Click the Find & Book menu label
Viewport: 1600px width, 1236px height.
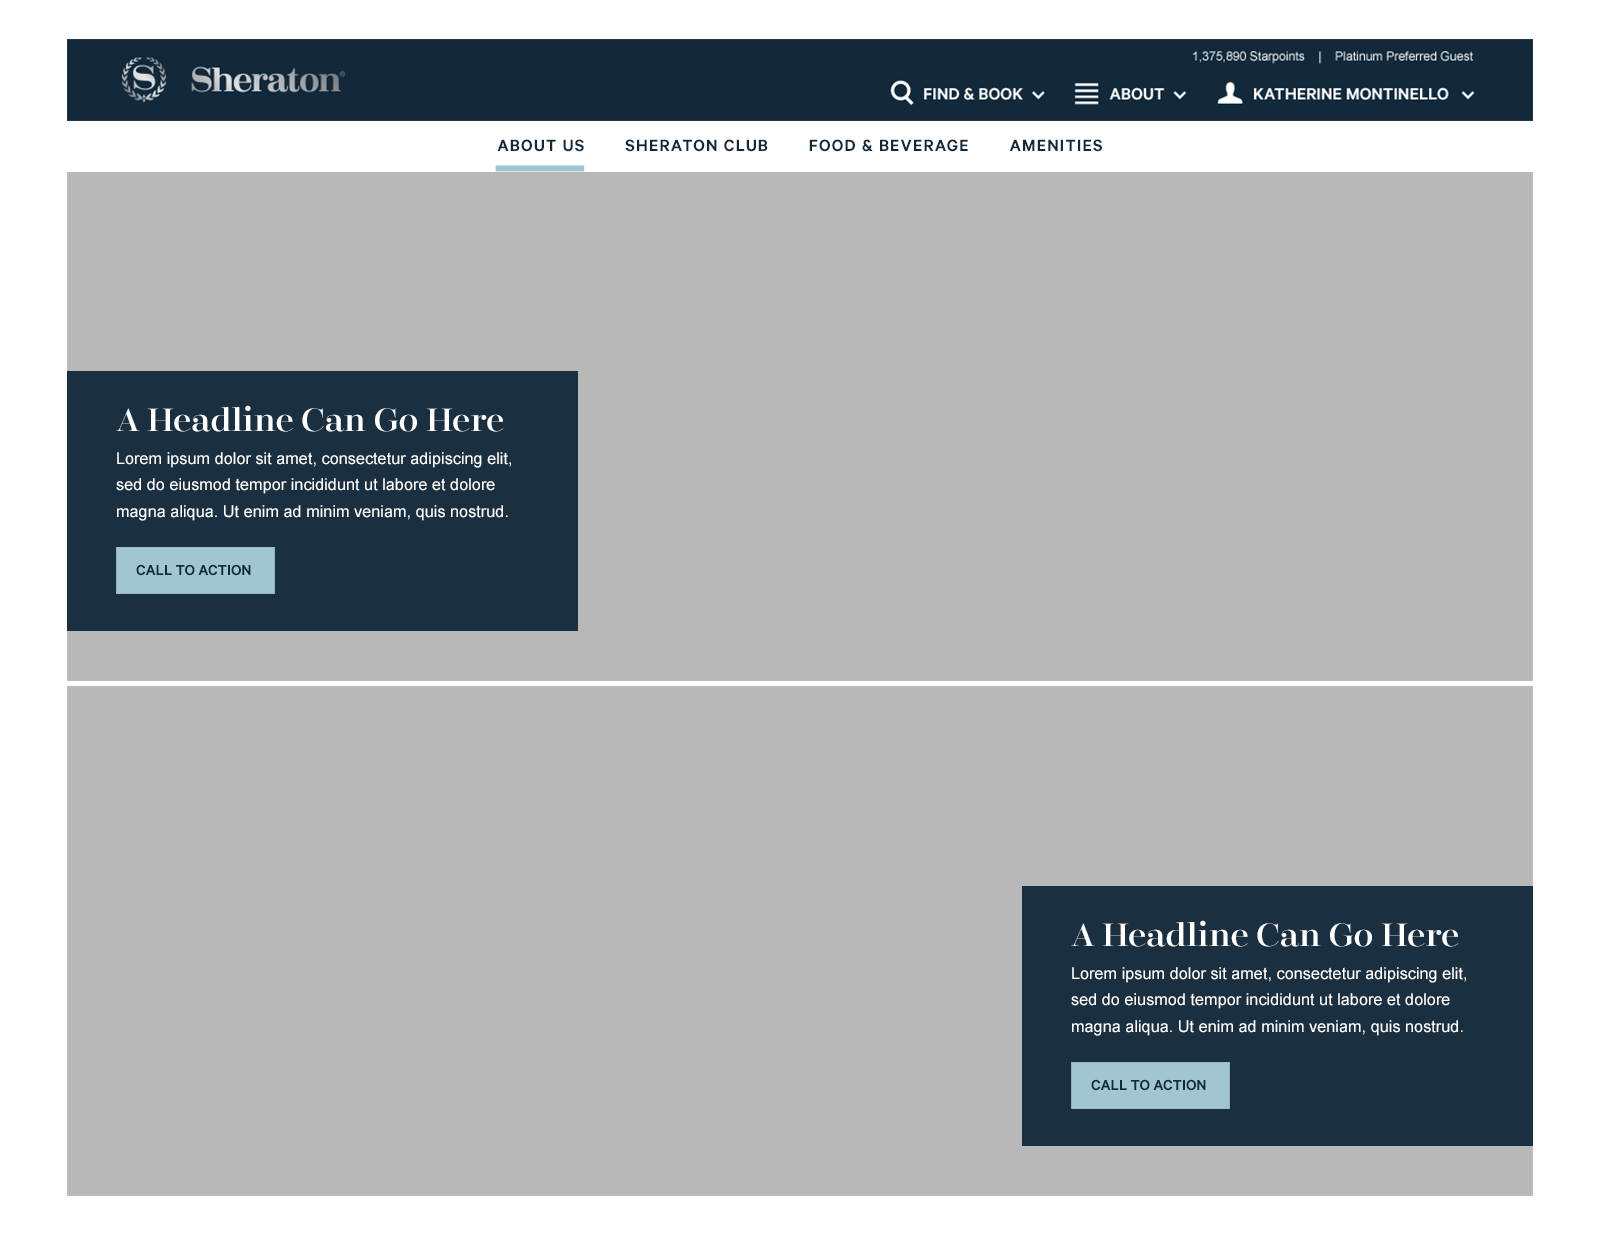point(972,94)
